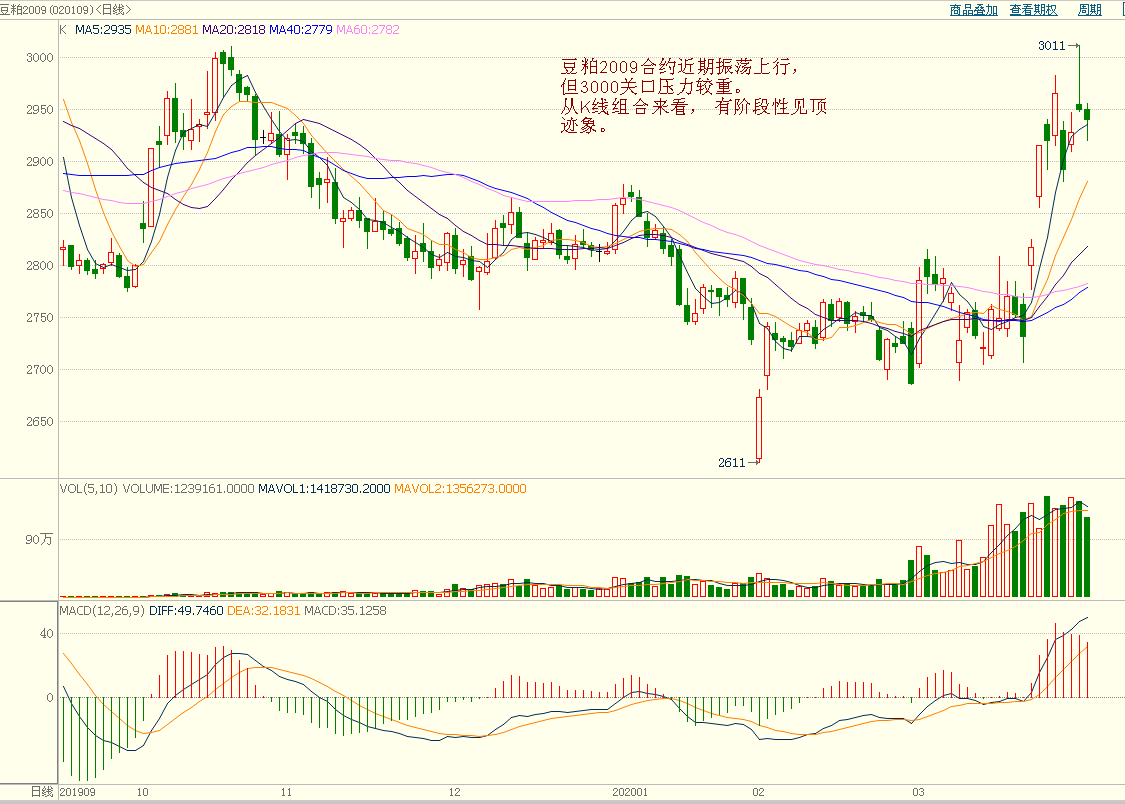Click the 202001 date on the time axis

click(630, 791)
